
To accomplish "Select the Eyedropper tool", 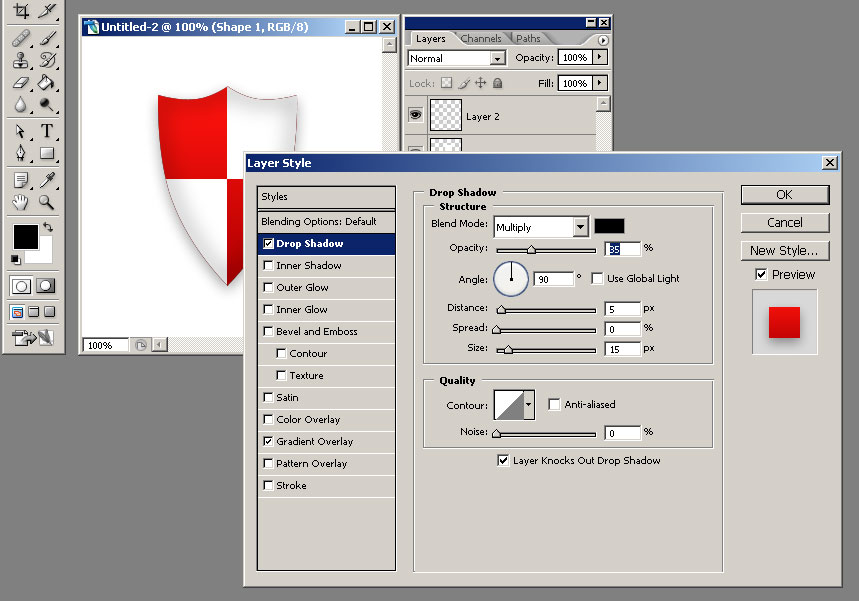I will pos(47,180).
